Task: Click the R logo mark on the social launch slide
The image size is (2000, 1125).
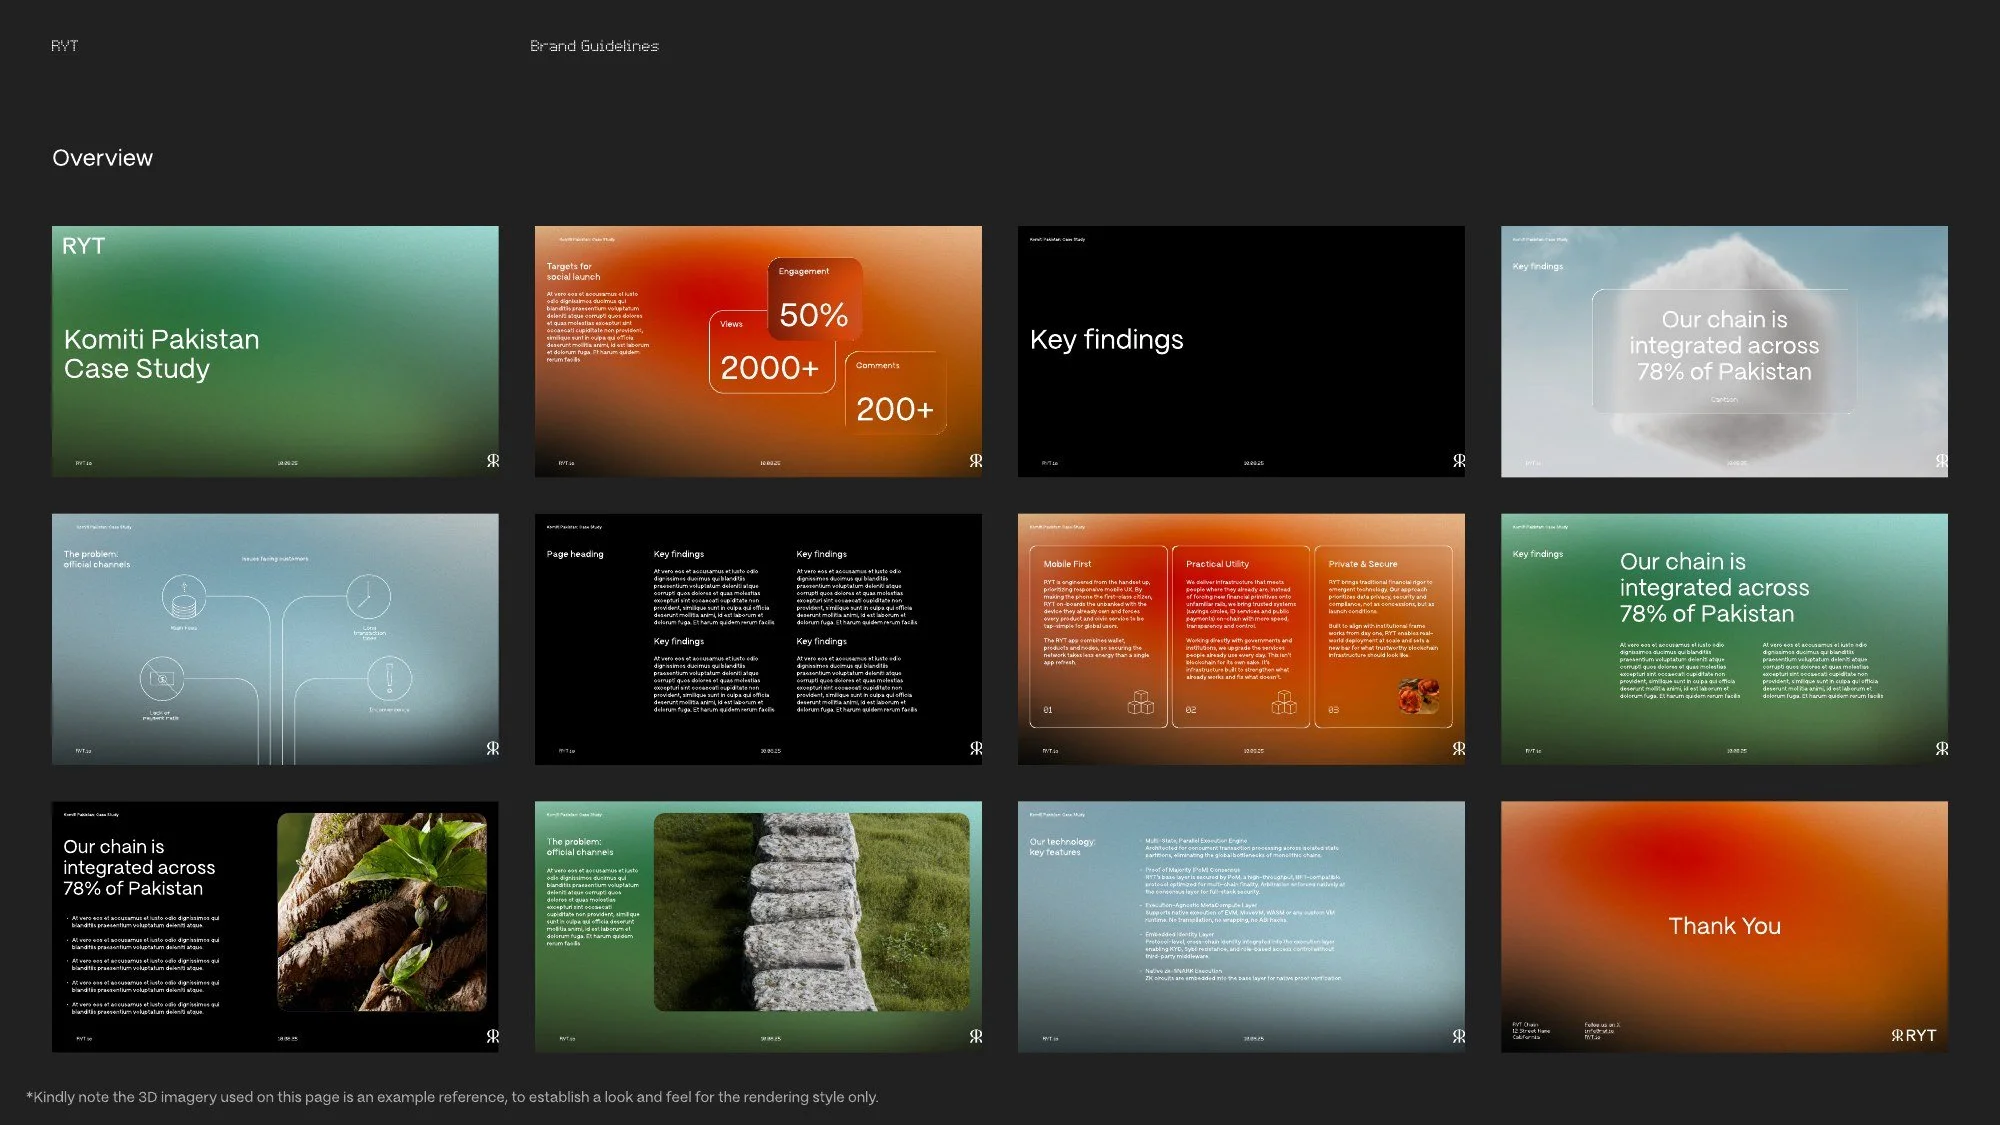Action: tap(976, 461)
